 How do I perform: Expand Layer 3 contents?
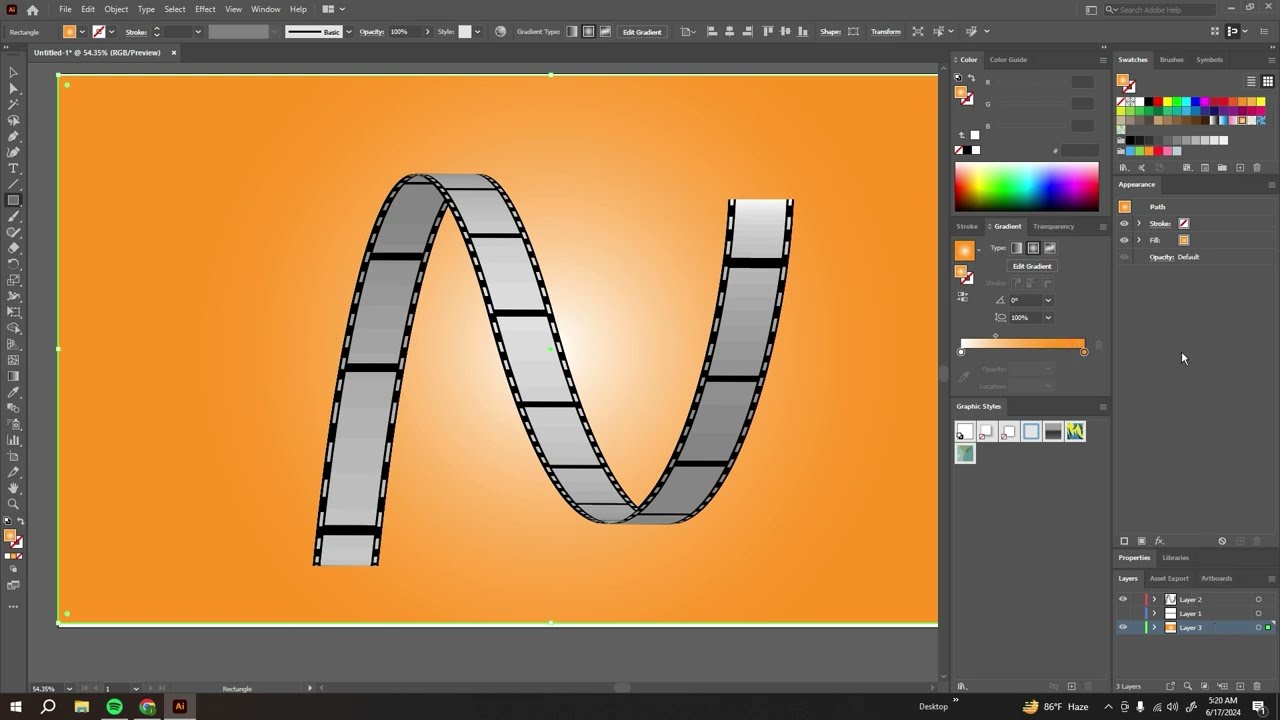tap(1154, 627)
